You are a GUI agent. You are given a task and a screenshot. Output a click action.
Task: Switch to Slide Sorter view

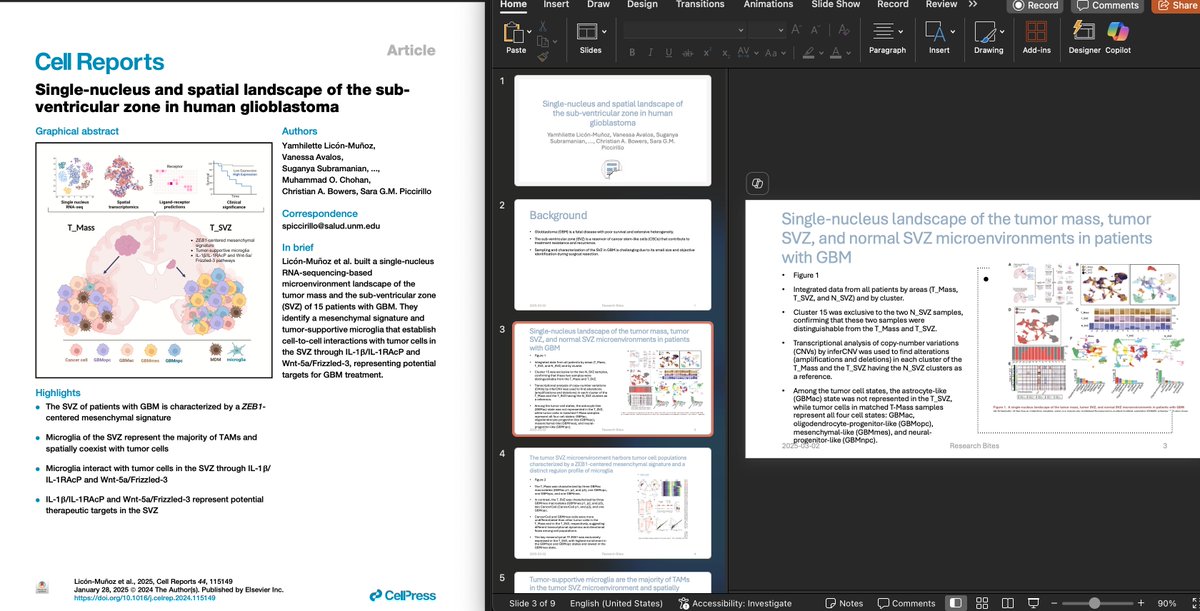point(982,603)
